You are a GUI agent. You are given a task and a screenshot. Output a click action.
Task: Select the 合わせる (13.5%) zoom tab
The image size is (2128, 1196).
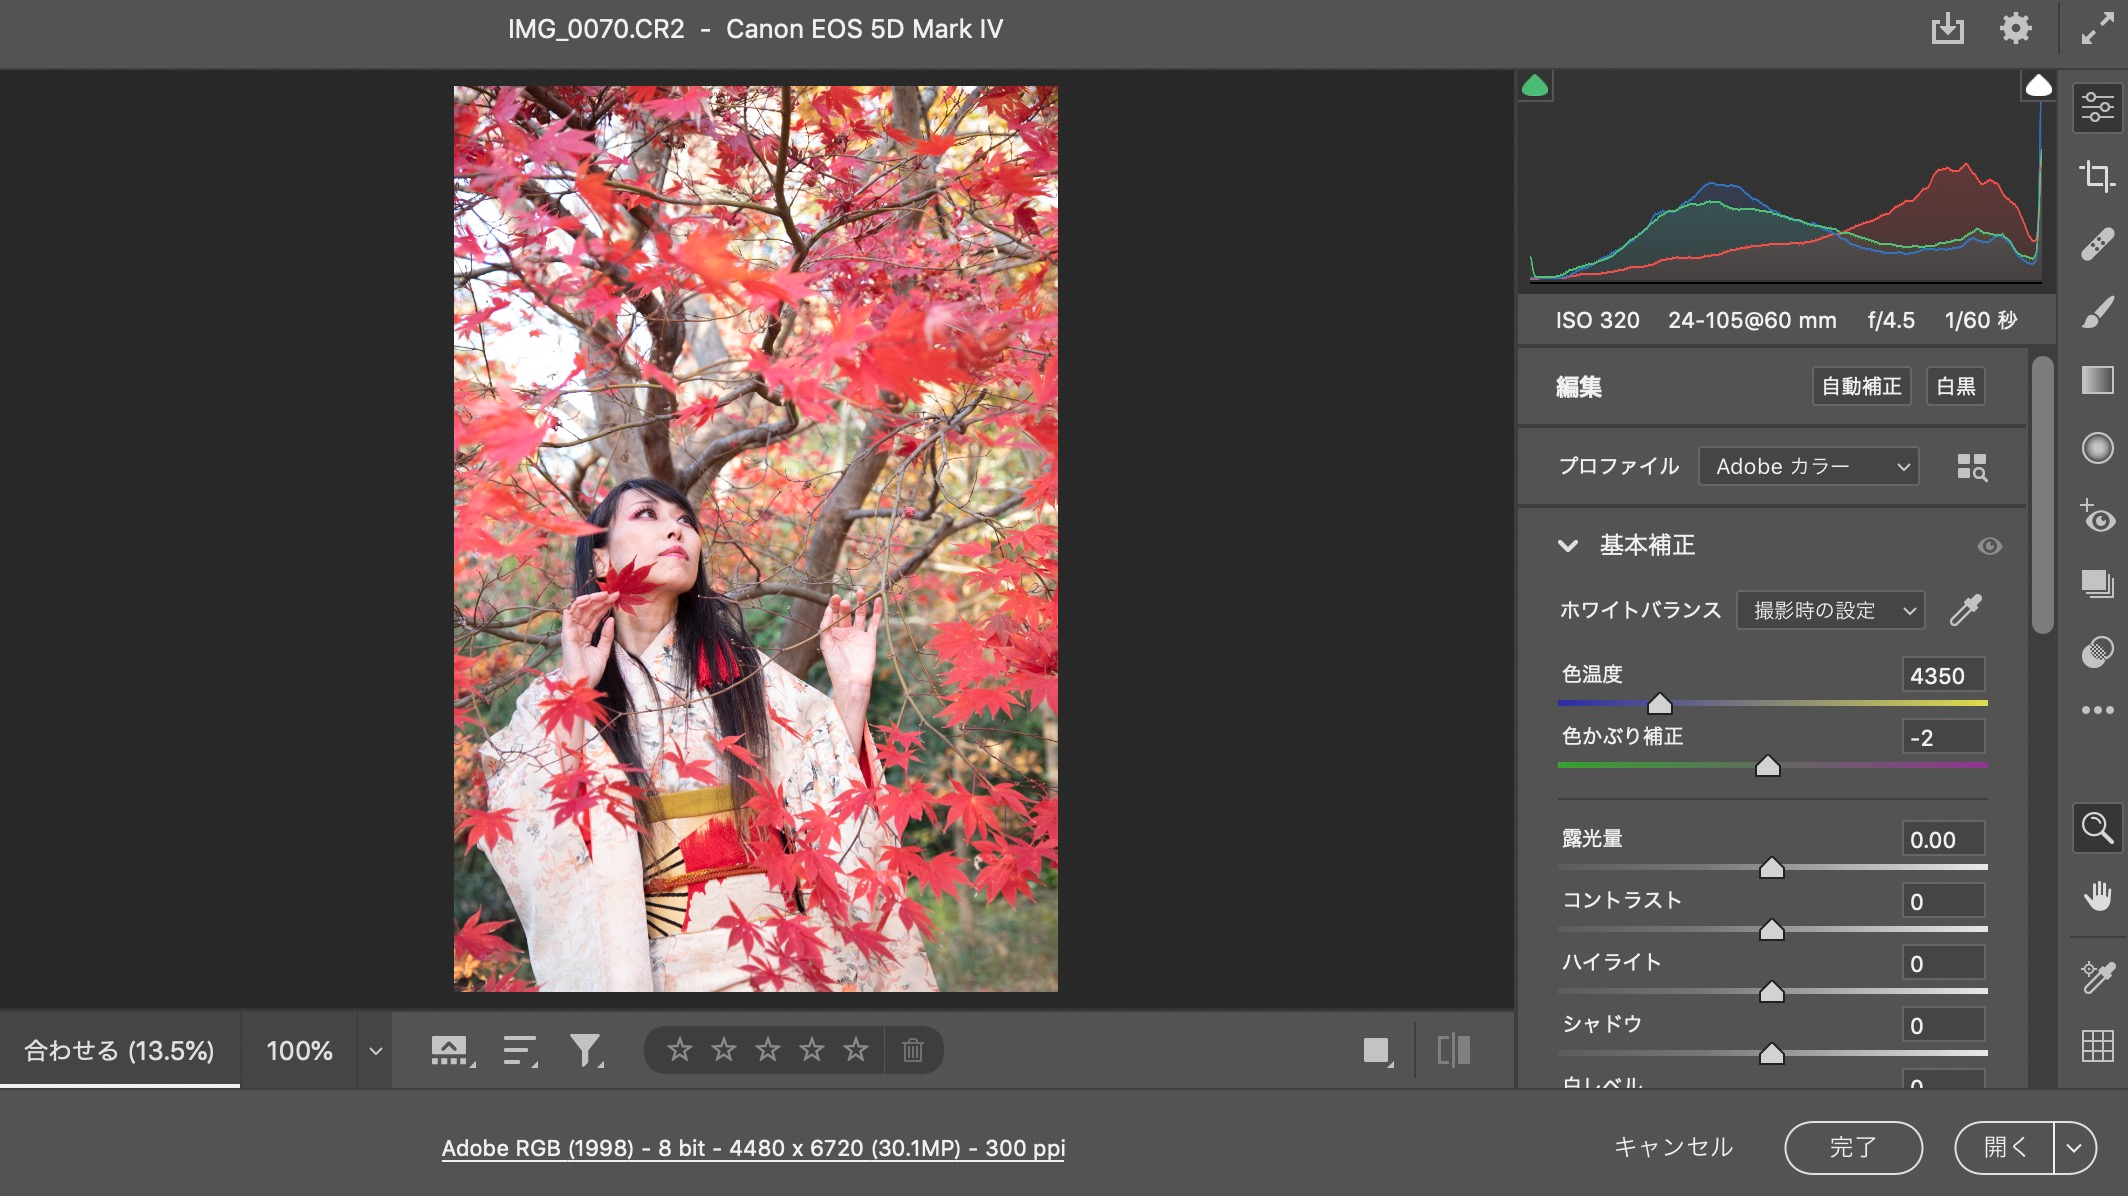pos(119,1051)
